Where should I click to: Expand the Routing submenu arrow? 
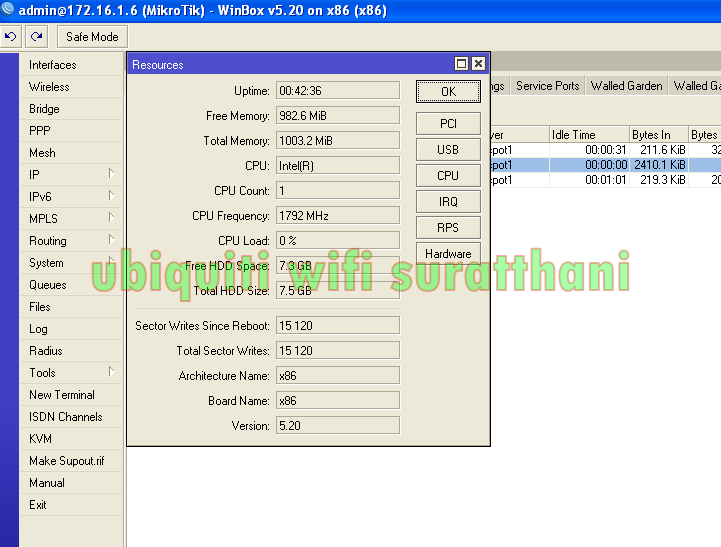click(111, 239)
